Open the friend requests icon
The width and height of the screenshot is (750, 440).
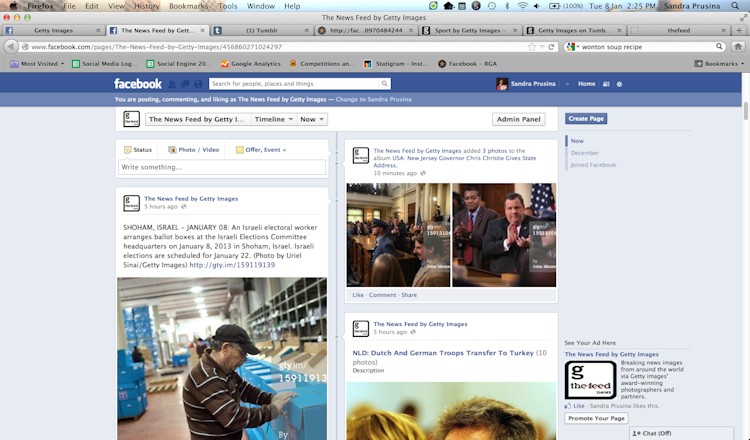pyautogui.click(x=172, y=84)
